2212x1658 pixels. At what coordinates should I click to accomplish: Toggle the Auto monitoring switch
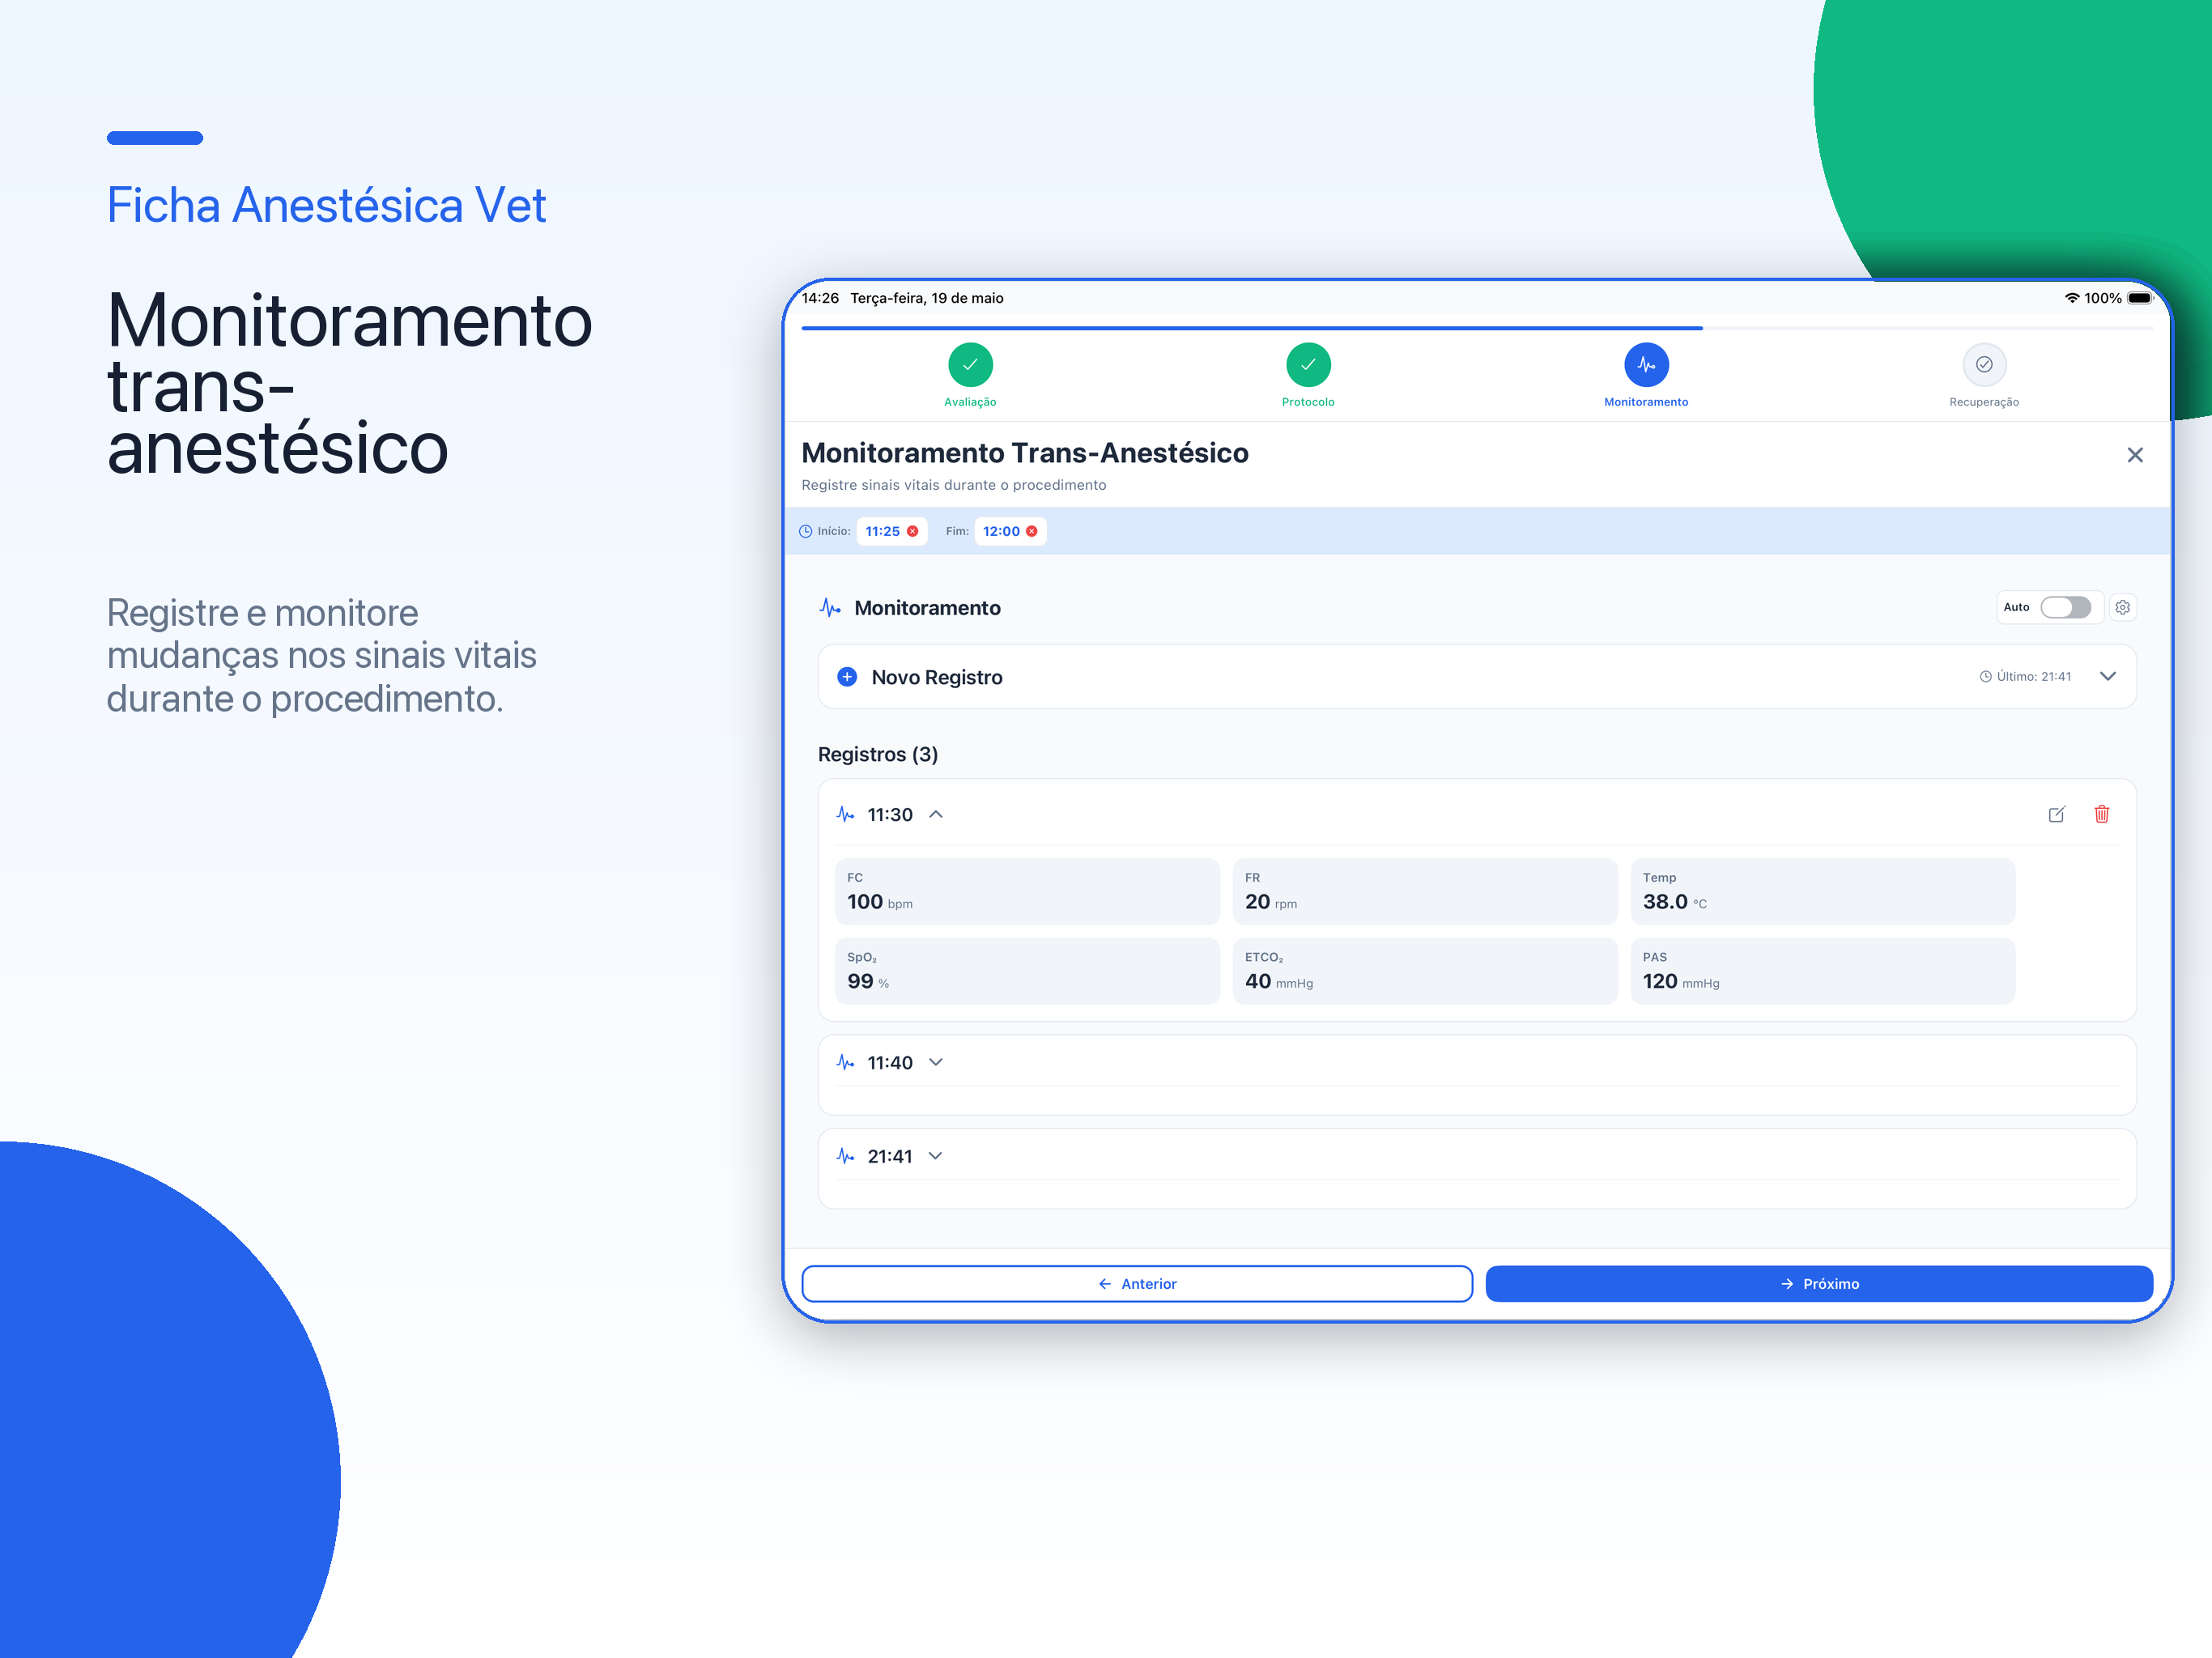tap(2066, 607)
